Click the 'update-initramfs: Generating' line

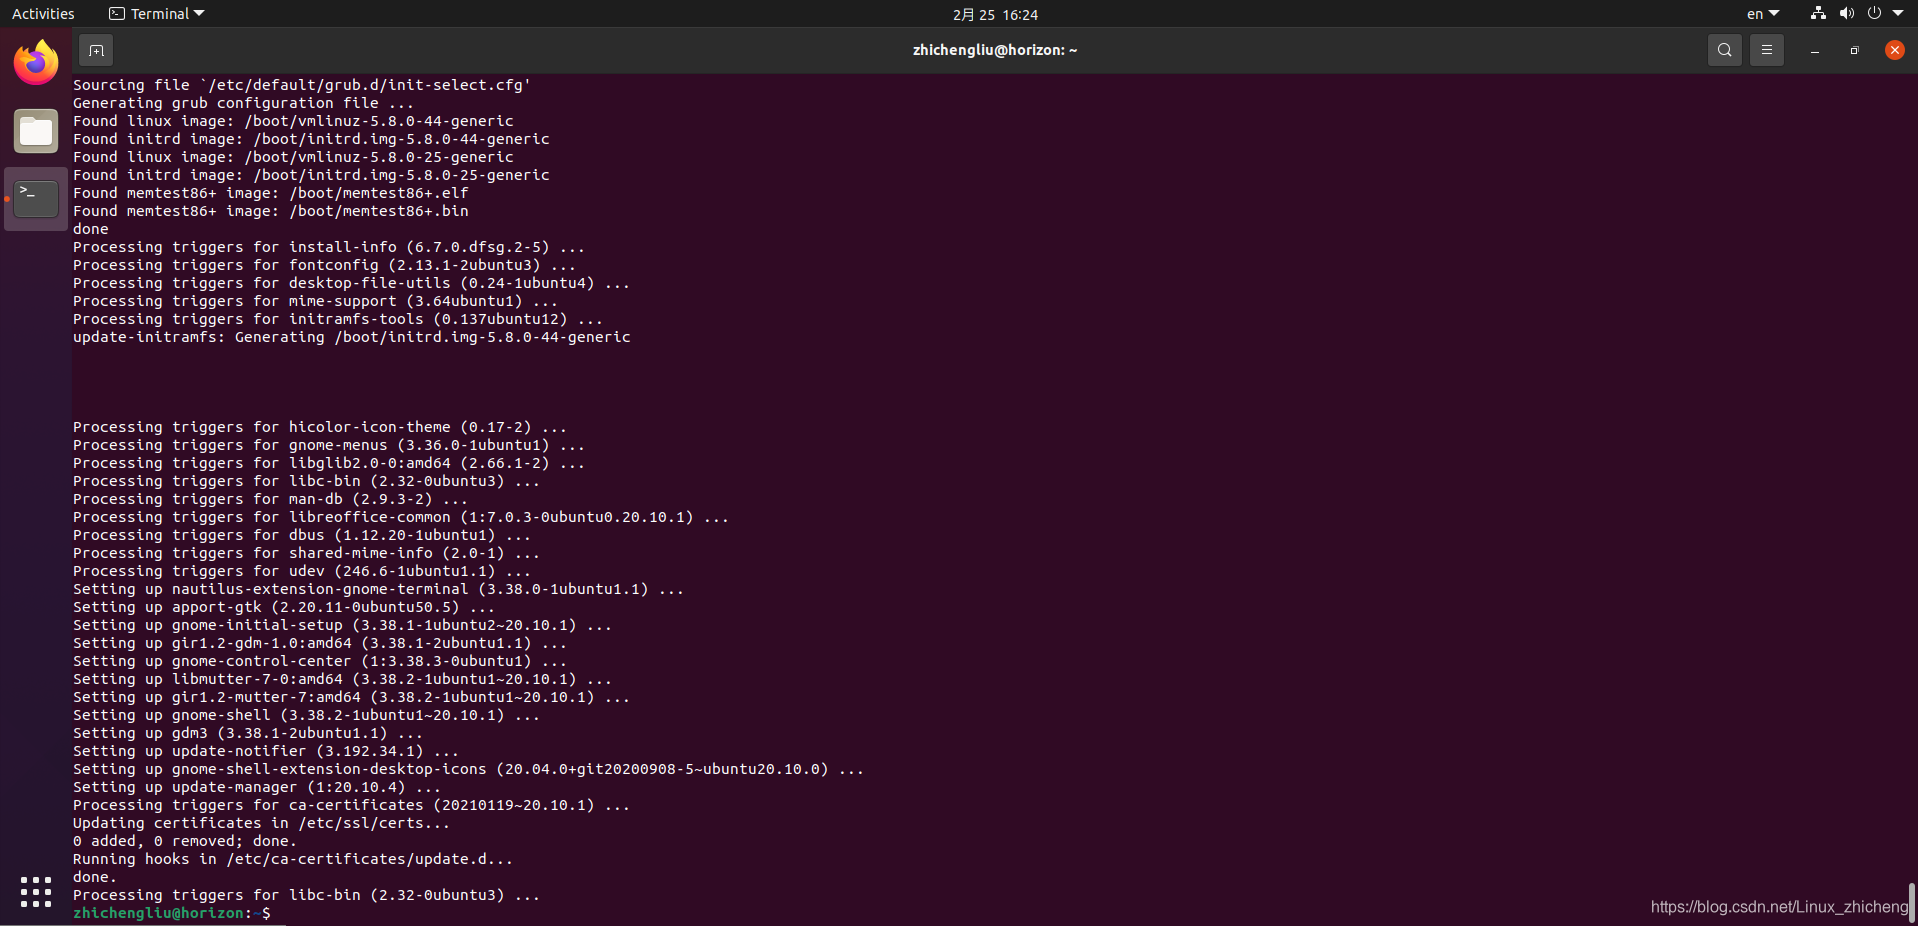tap(352, 337)
